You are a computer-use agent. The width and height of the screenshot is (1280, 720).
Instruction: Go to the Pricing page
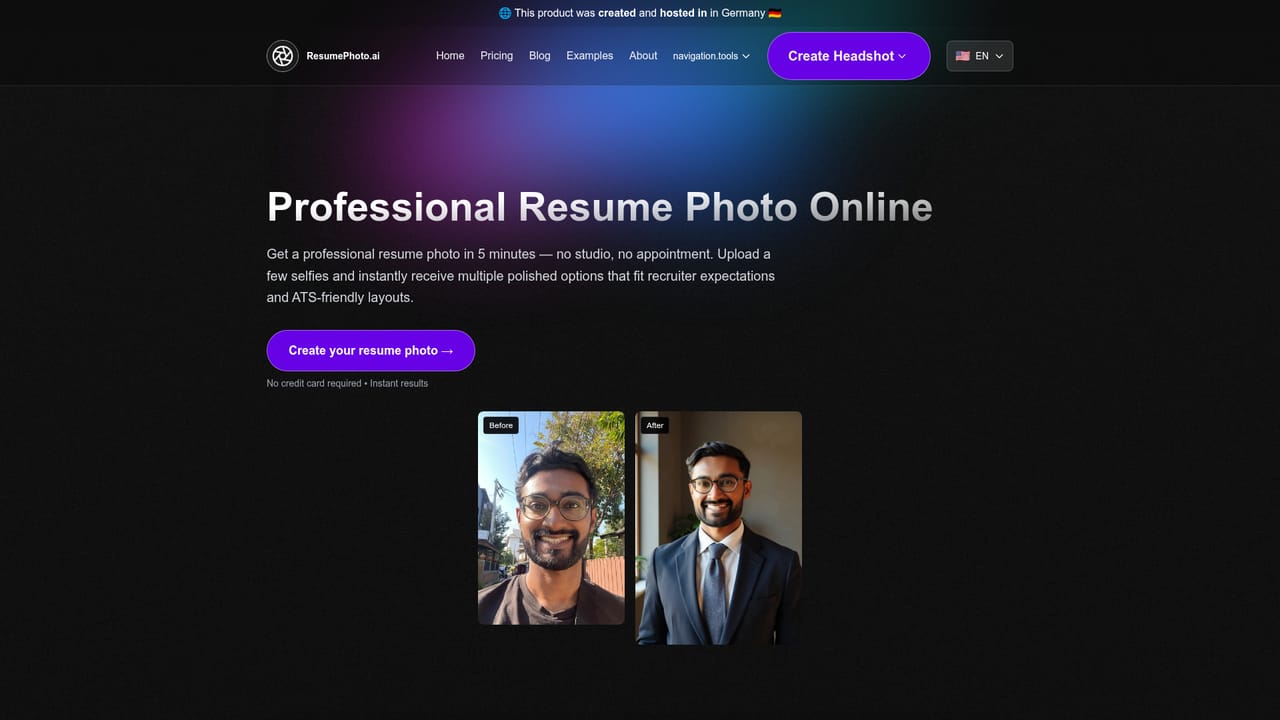496,56
